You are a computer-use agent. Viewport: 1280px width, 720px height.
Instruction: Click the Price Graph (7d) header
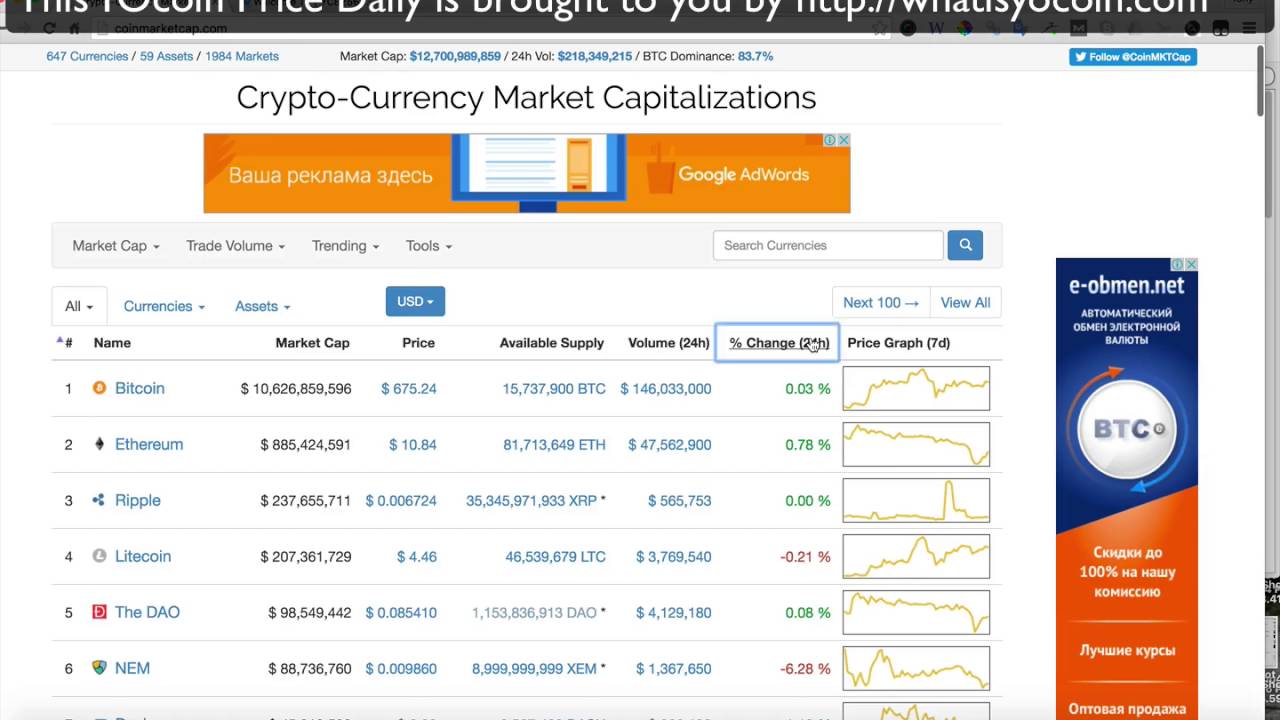coord(899,343)
